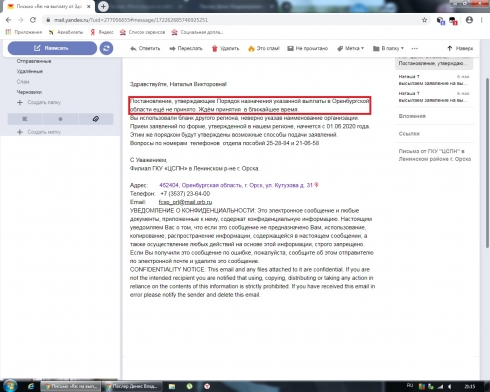Viewport: 490px width, 392px height.
Task: Open the green round taskbar icon
Action: [x=190, y=386]
